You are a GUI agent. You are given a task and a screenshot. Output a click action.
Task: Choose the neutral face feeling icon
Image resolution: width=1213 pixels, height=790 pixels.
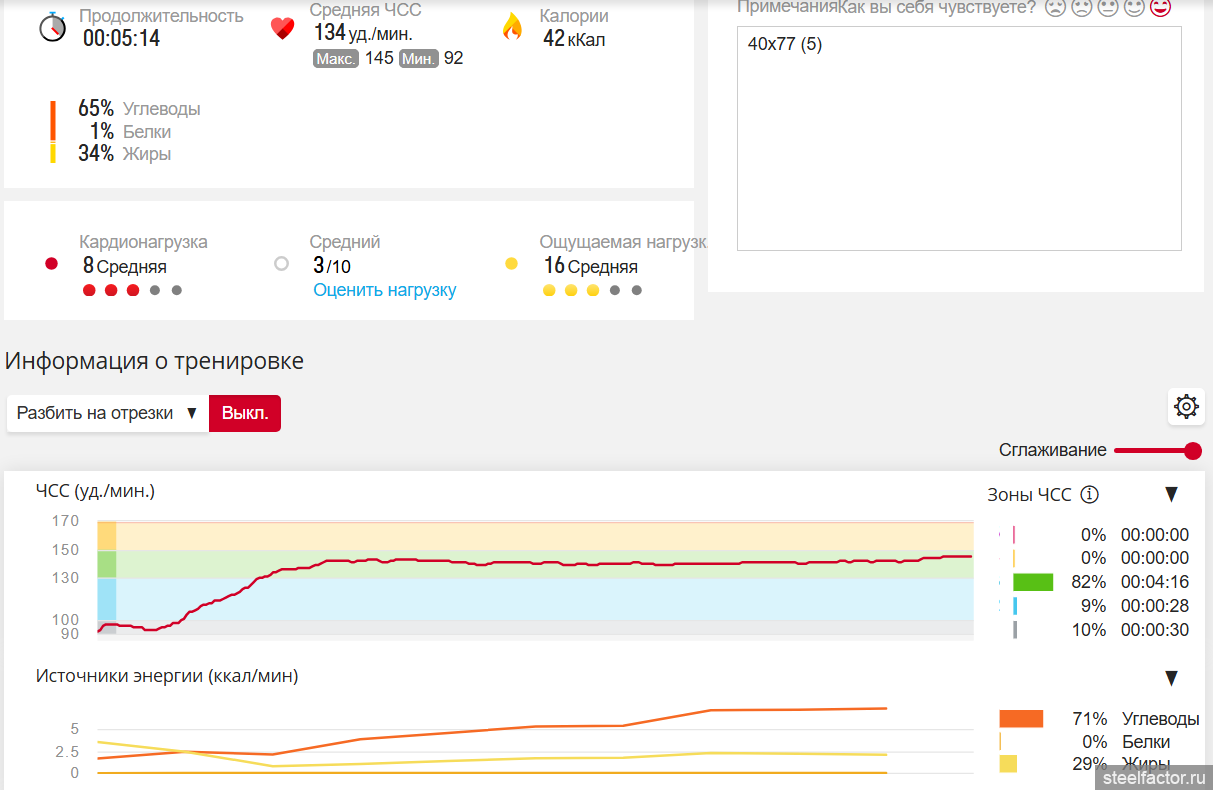tap(1107, 8)
